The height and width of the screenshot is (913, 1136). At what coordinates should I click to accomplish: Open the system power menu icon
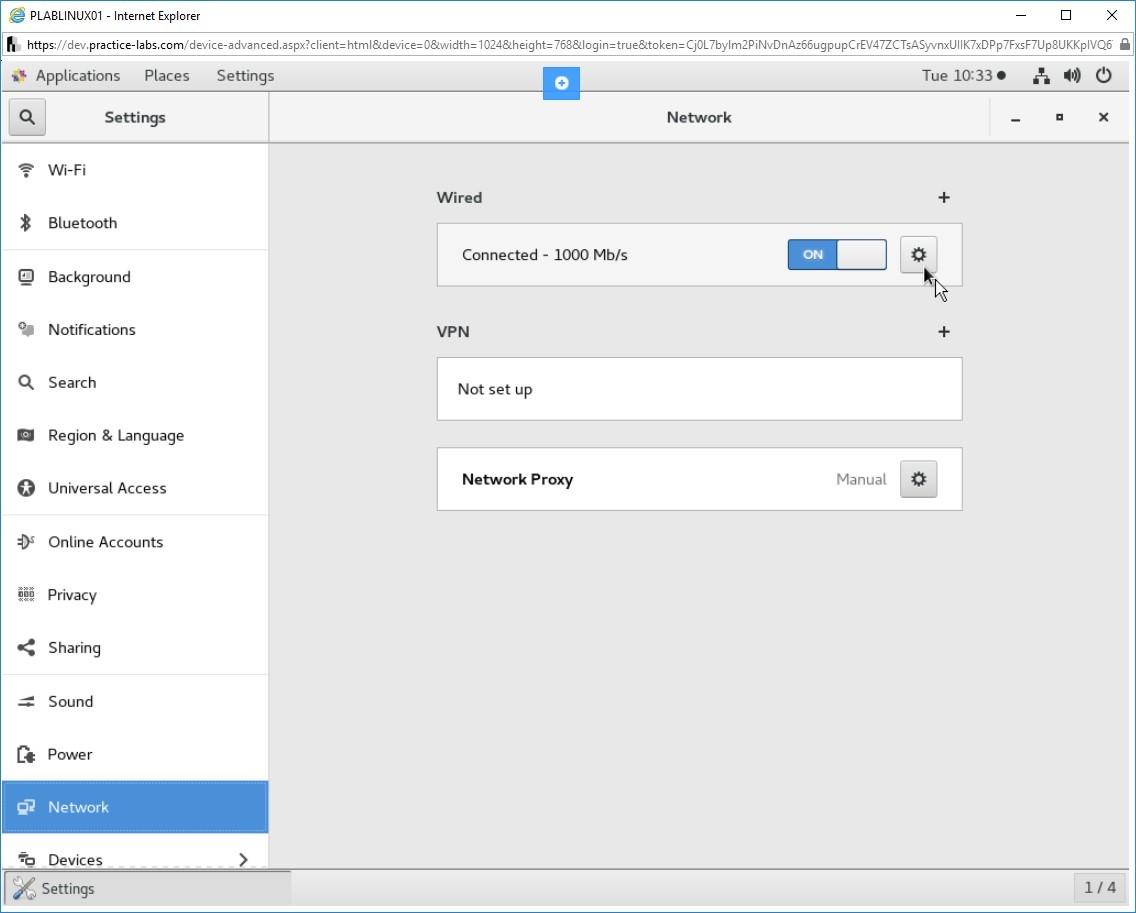coord(1104,75)
